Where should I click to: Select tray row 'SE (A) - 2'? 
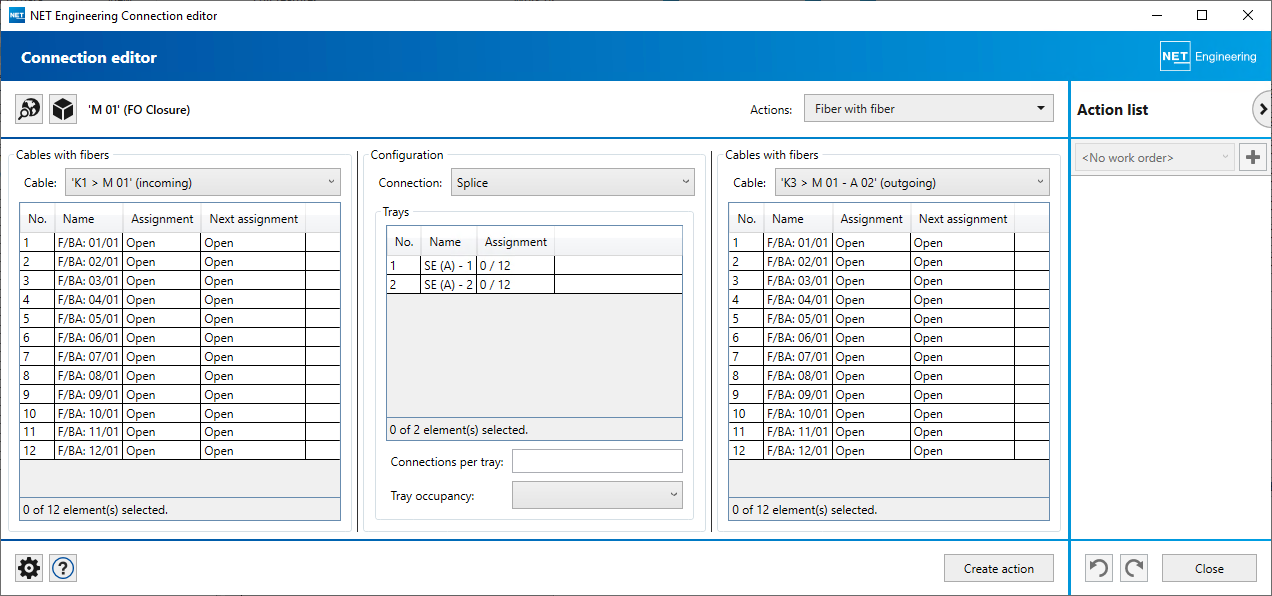[x=534, y=284]
